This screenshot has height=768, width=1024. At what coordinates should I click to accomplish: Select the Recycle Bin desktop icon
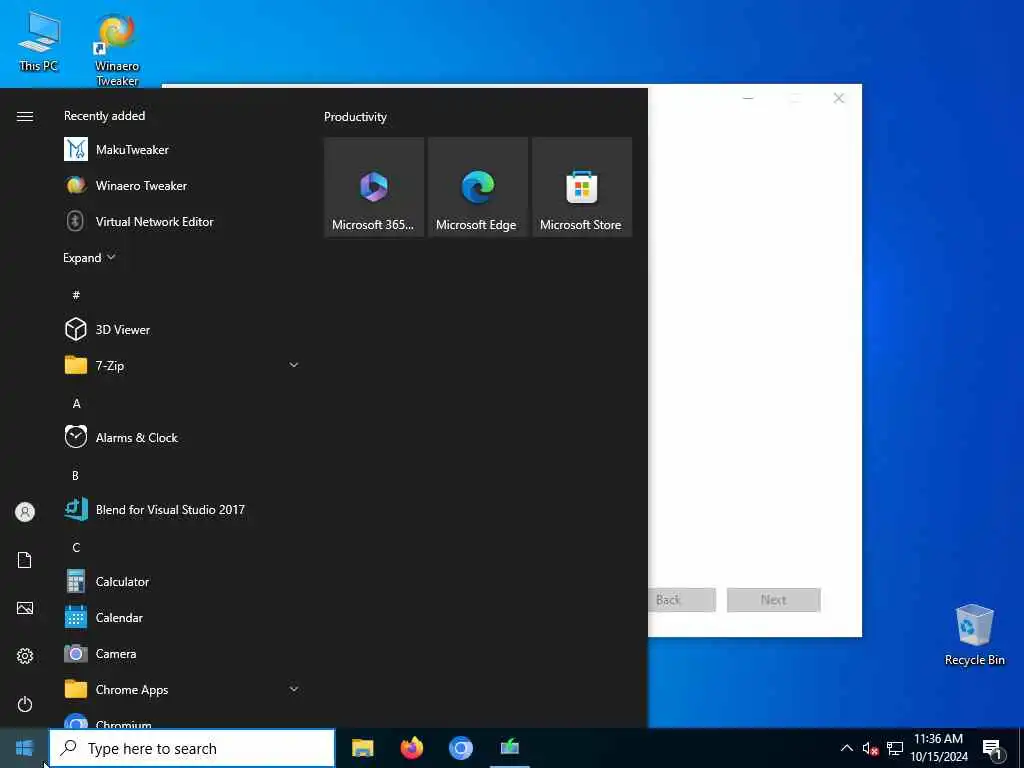(x=974, y=635)
